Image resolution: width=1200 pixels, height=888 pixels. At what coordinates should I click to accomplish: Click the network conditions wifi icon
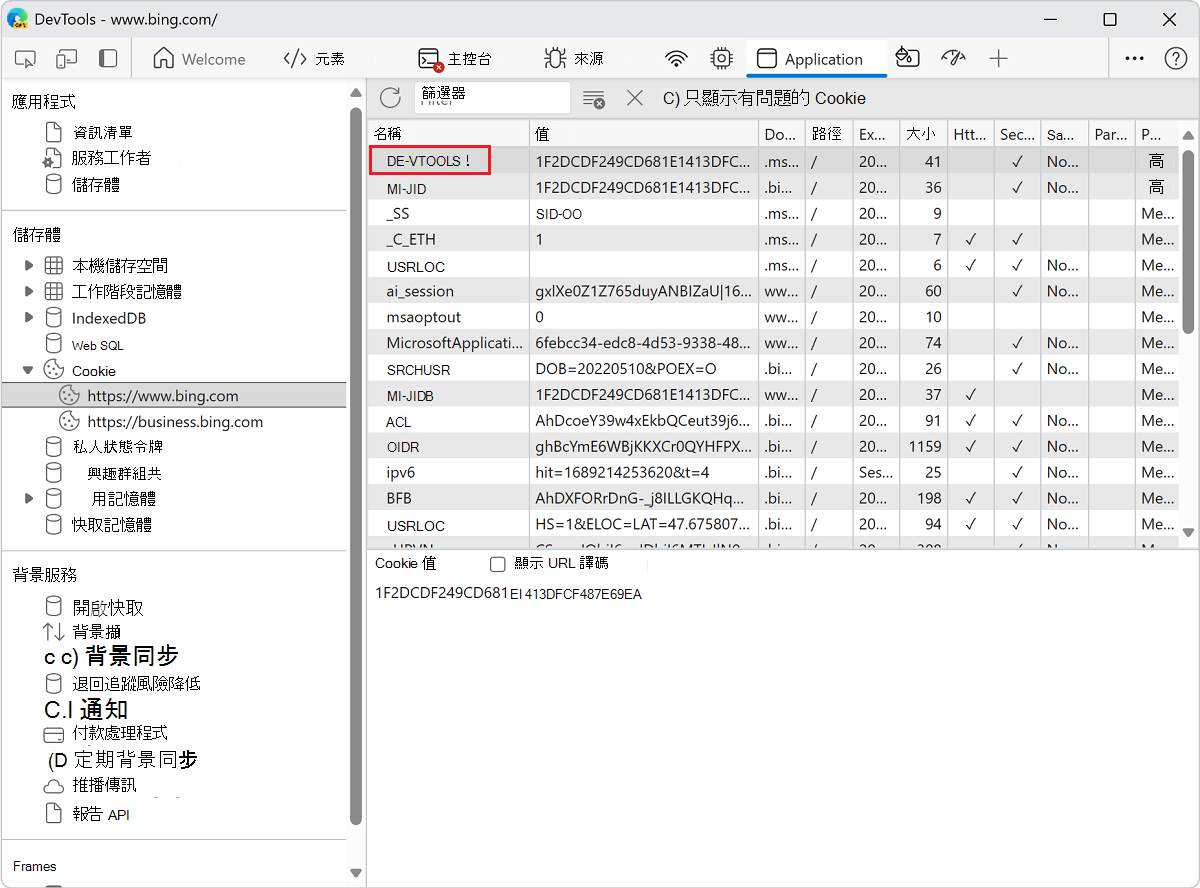[676, 59]
